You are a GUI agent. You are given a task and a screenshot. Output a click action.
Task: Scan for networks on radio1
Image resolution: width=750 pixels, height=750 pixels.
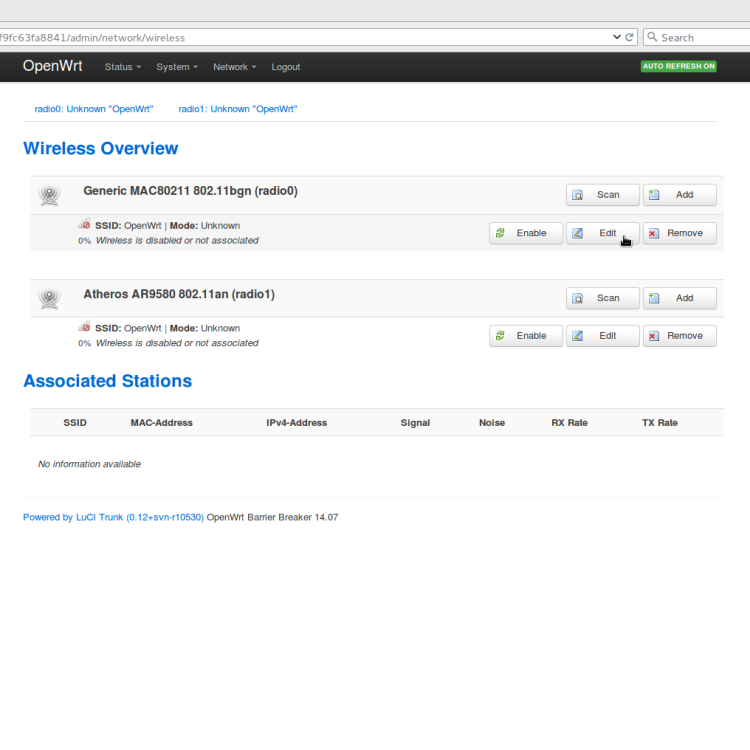pyautogui.click(x=603, y=298)
